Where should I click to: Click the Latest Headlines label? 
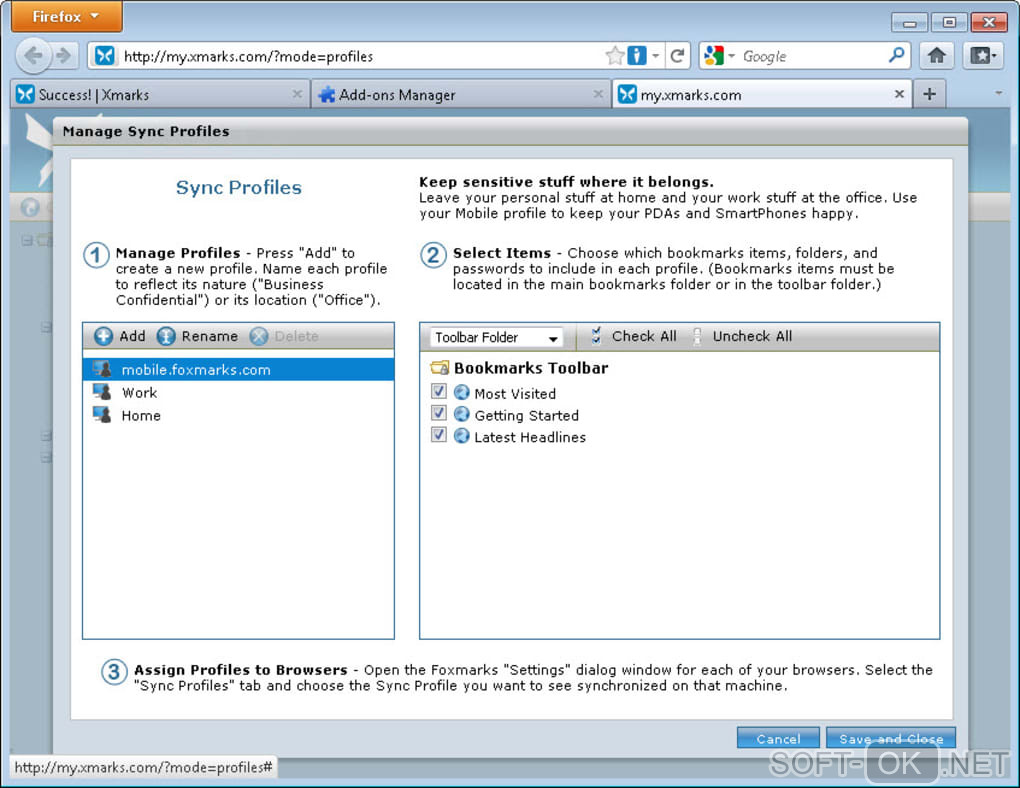[530, 437]
